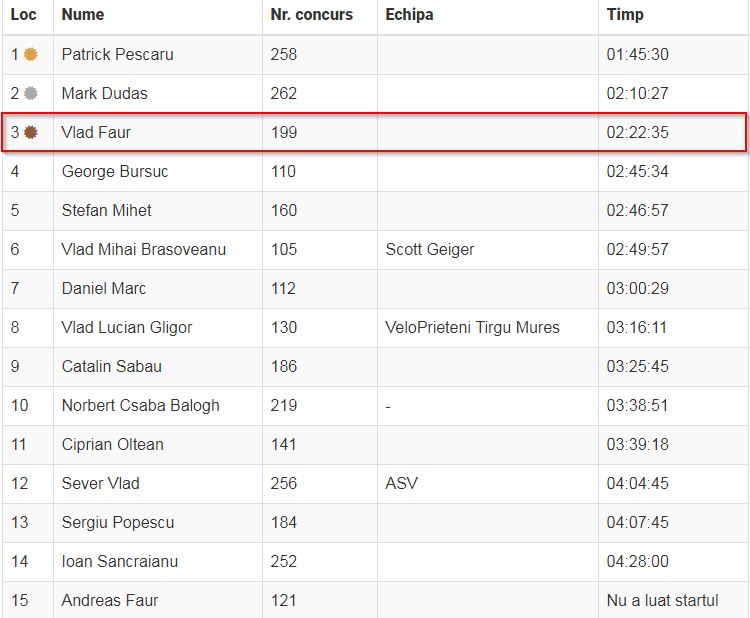Select the Loc column header
This screenshot has width=750, height=618.
click(x=23, y=14)
